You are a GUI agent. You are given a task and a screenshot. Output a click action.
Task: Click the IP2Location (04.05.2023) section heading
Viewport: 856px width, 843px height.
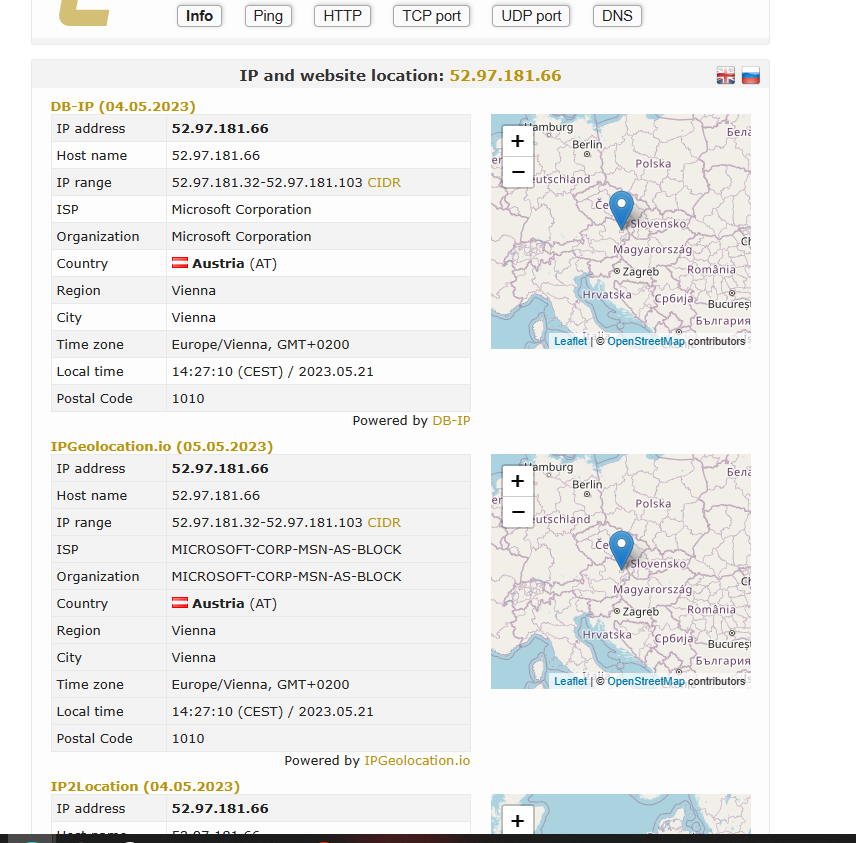(145, 786)
